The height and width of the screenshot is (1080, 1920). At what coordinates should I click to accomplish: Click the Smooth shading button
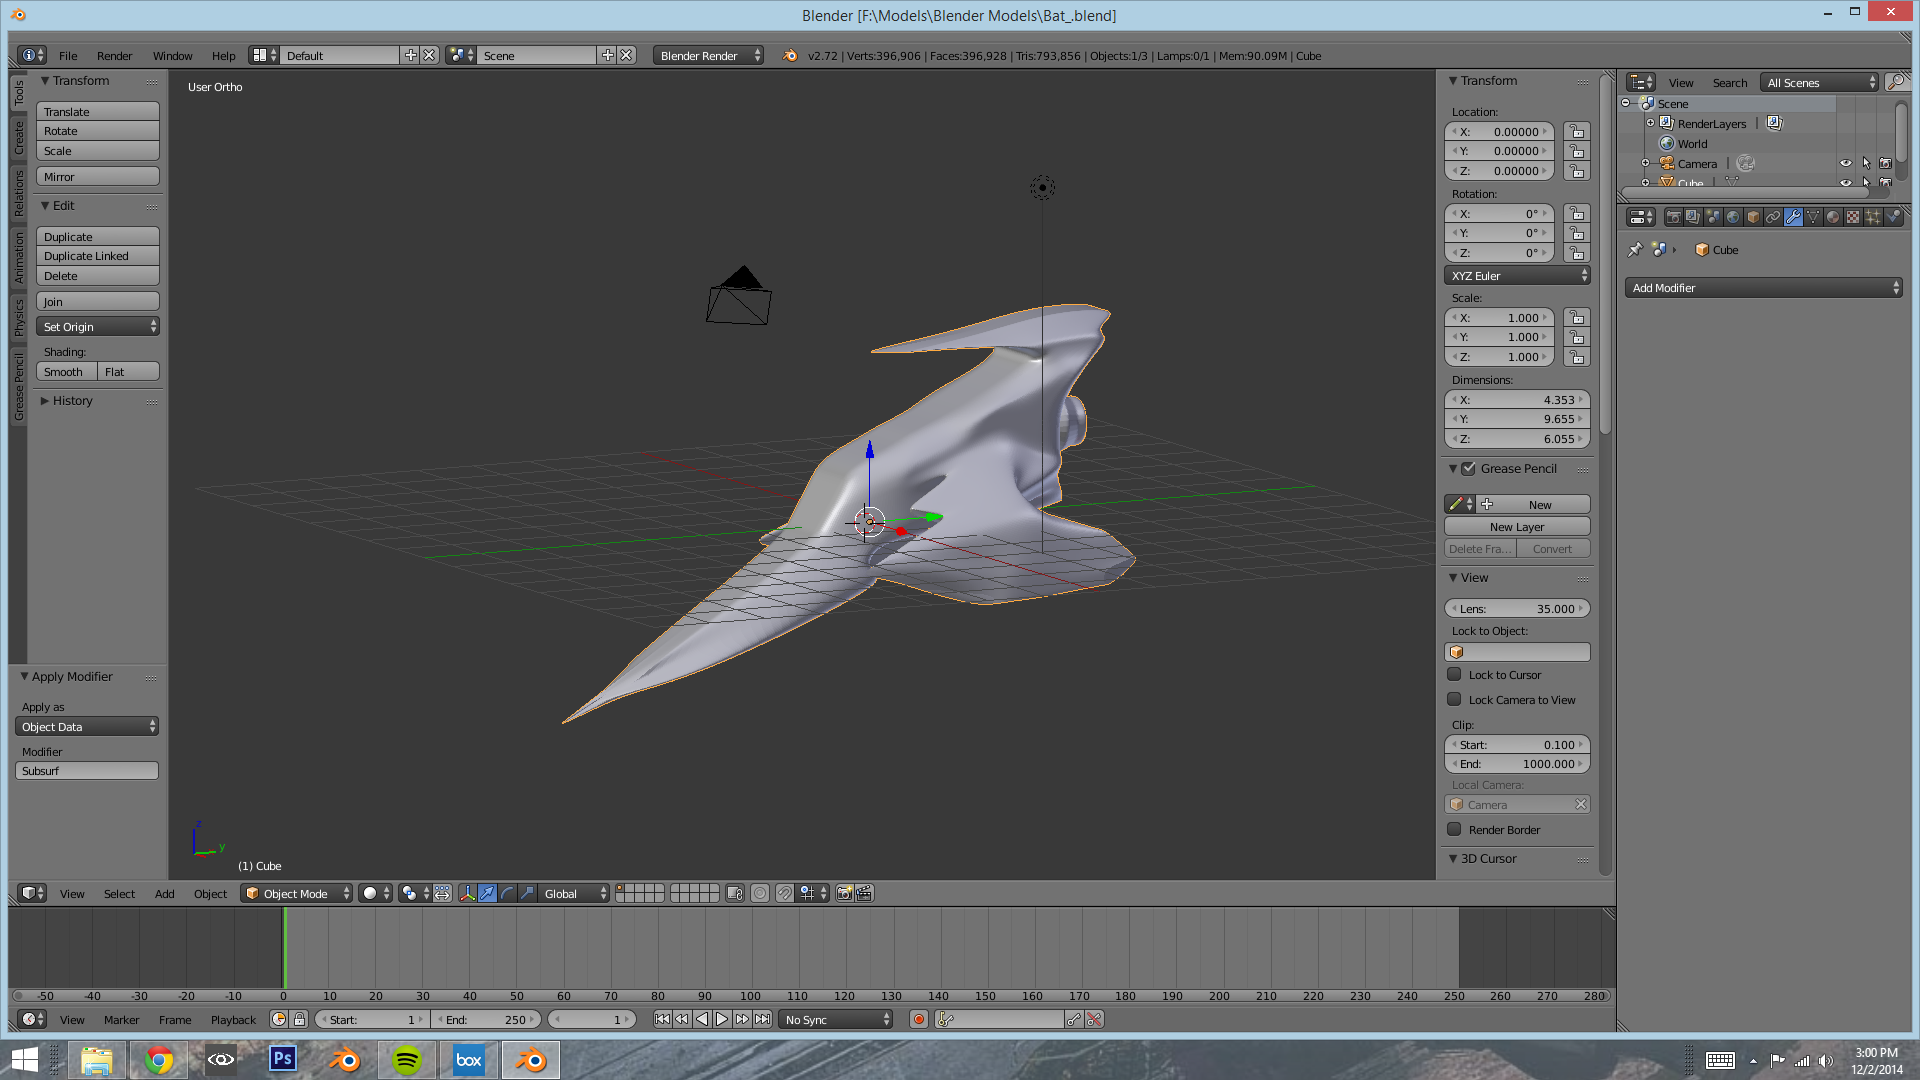(66, 372)
